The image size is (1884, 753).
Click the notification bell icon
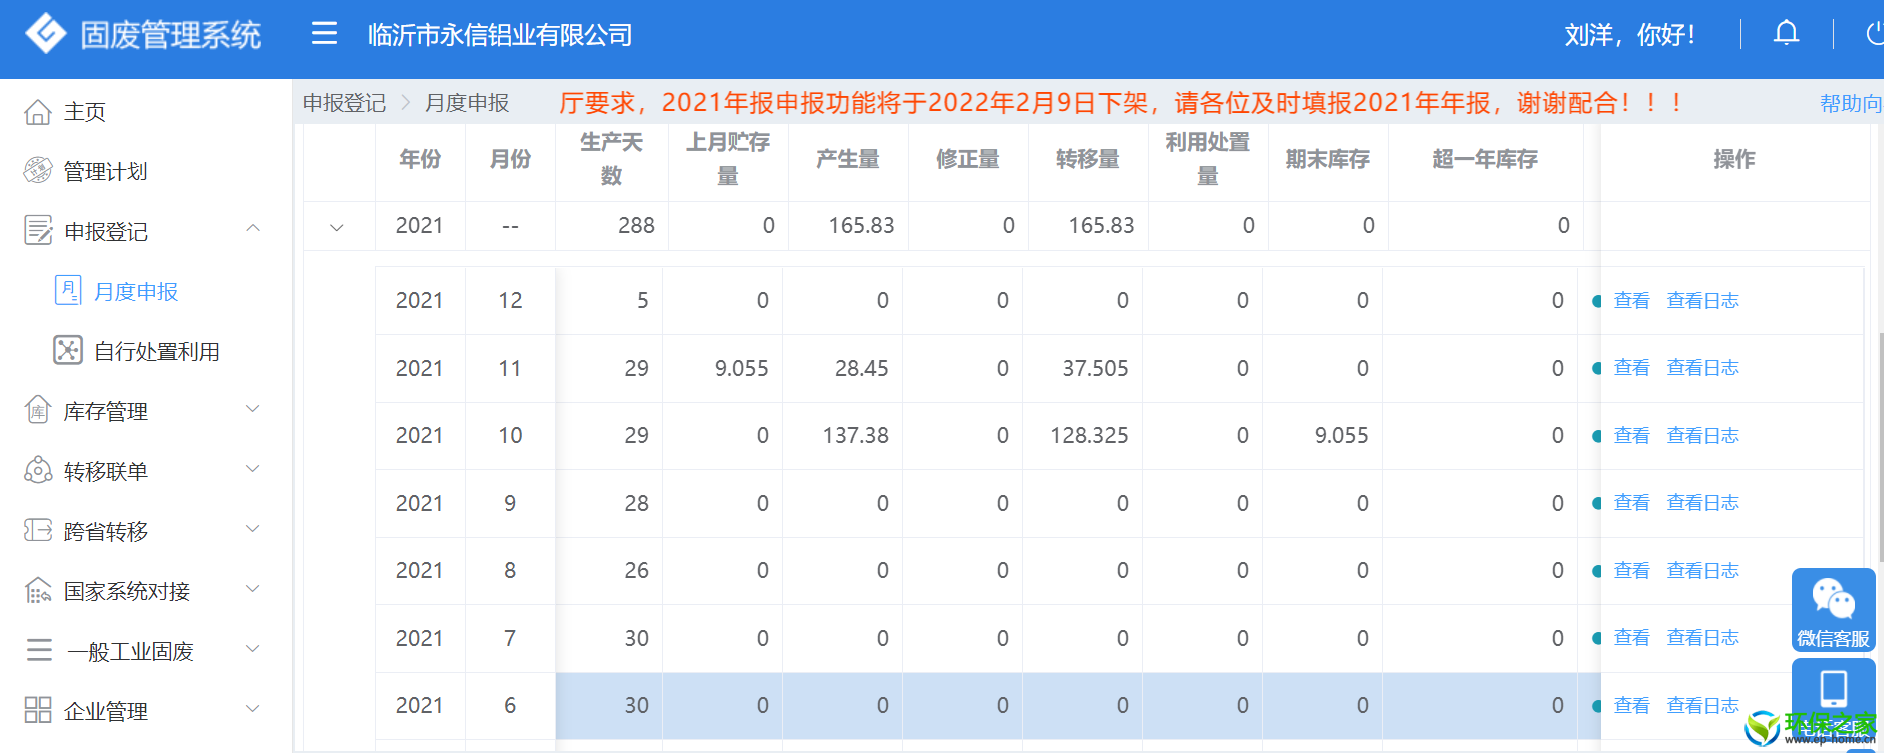tap(1786, 34)
